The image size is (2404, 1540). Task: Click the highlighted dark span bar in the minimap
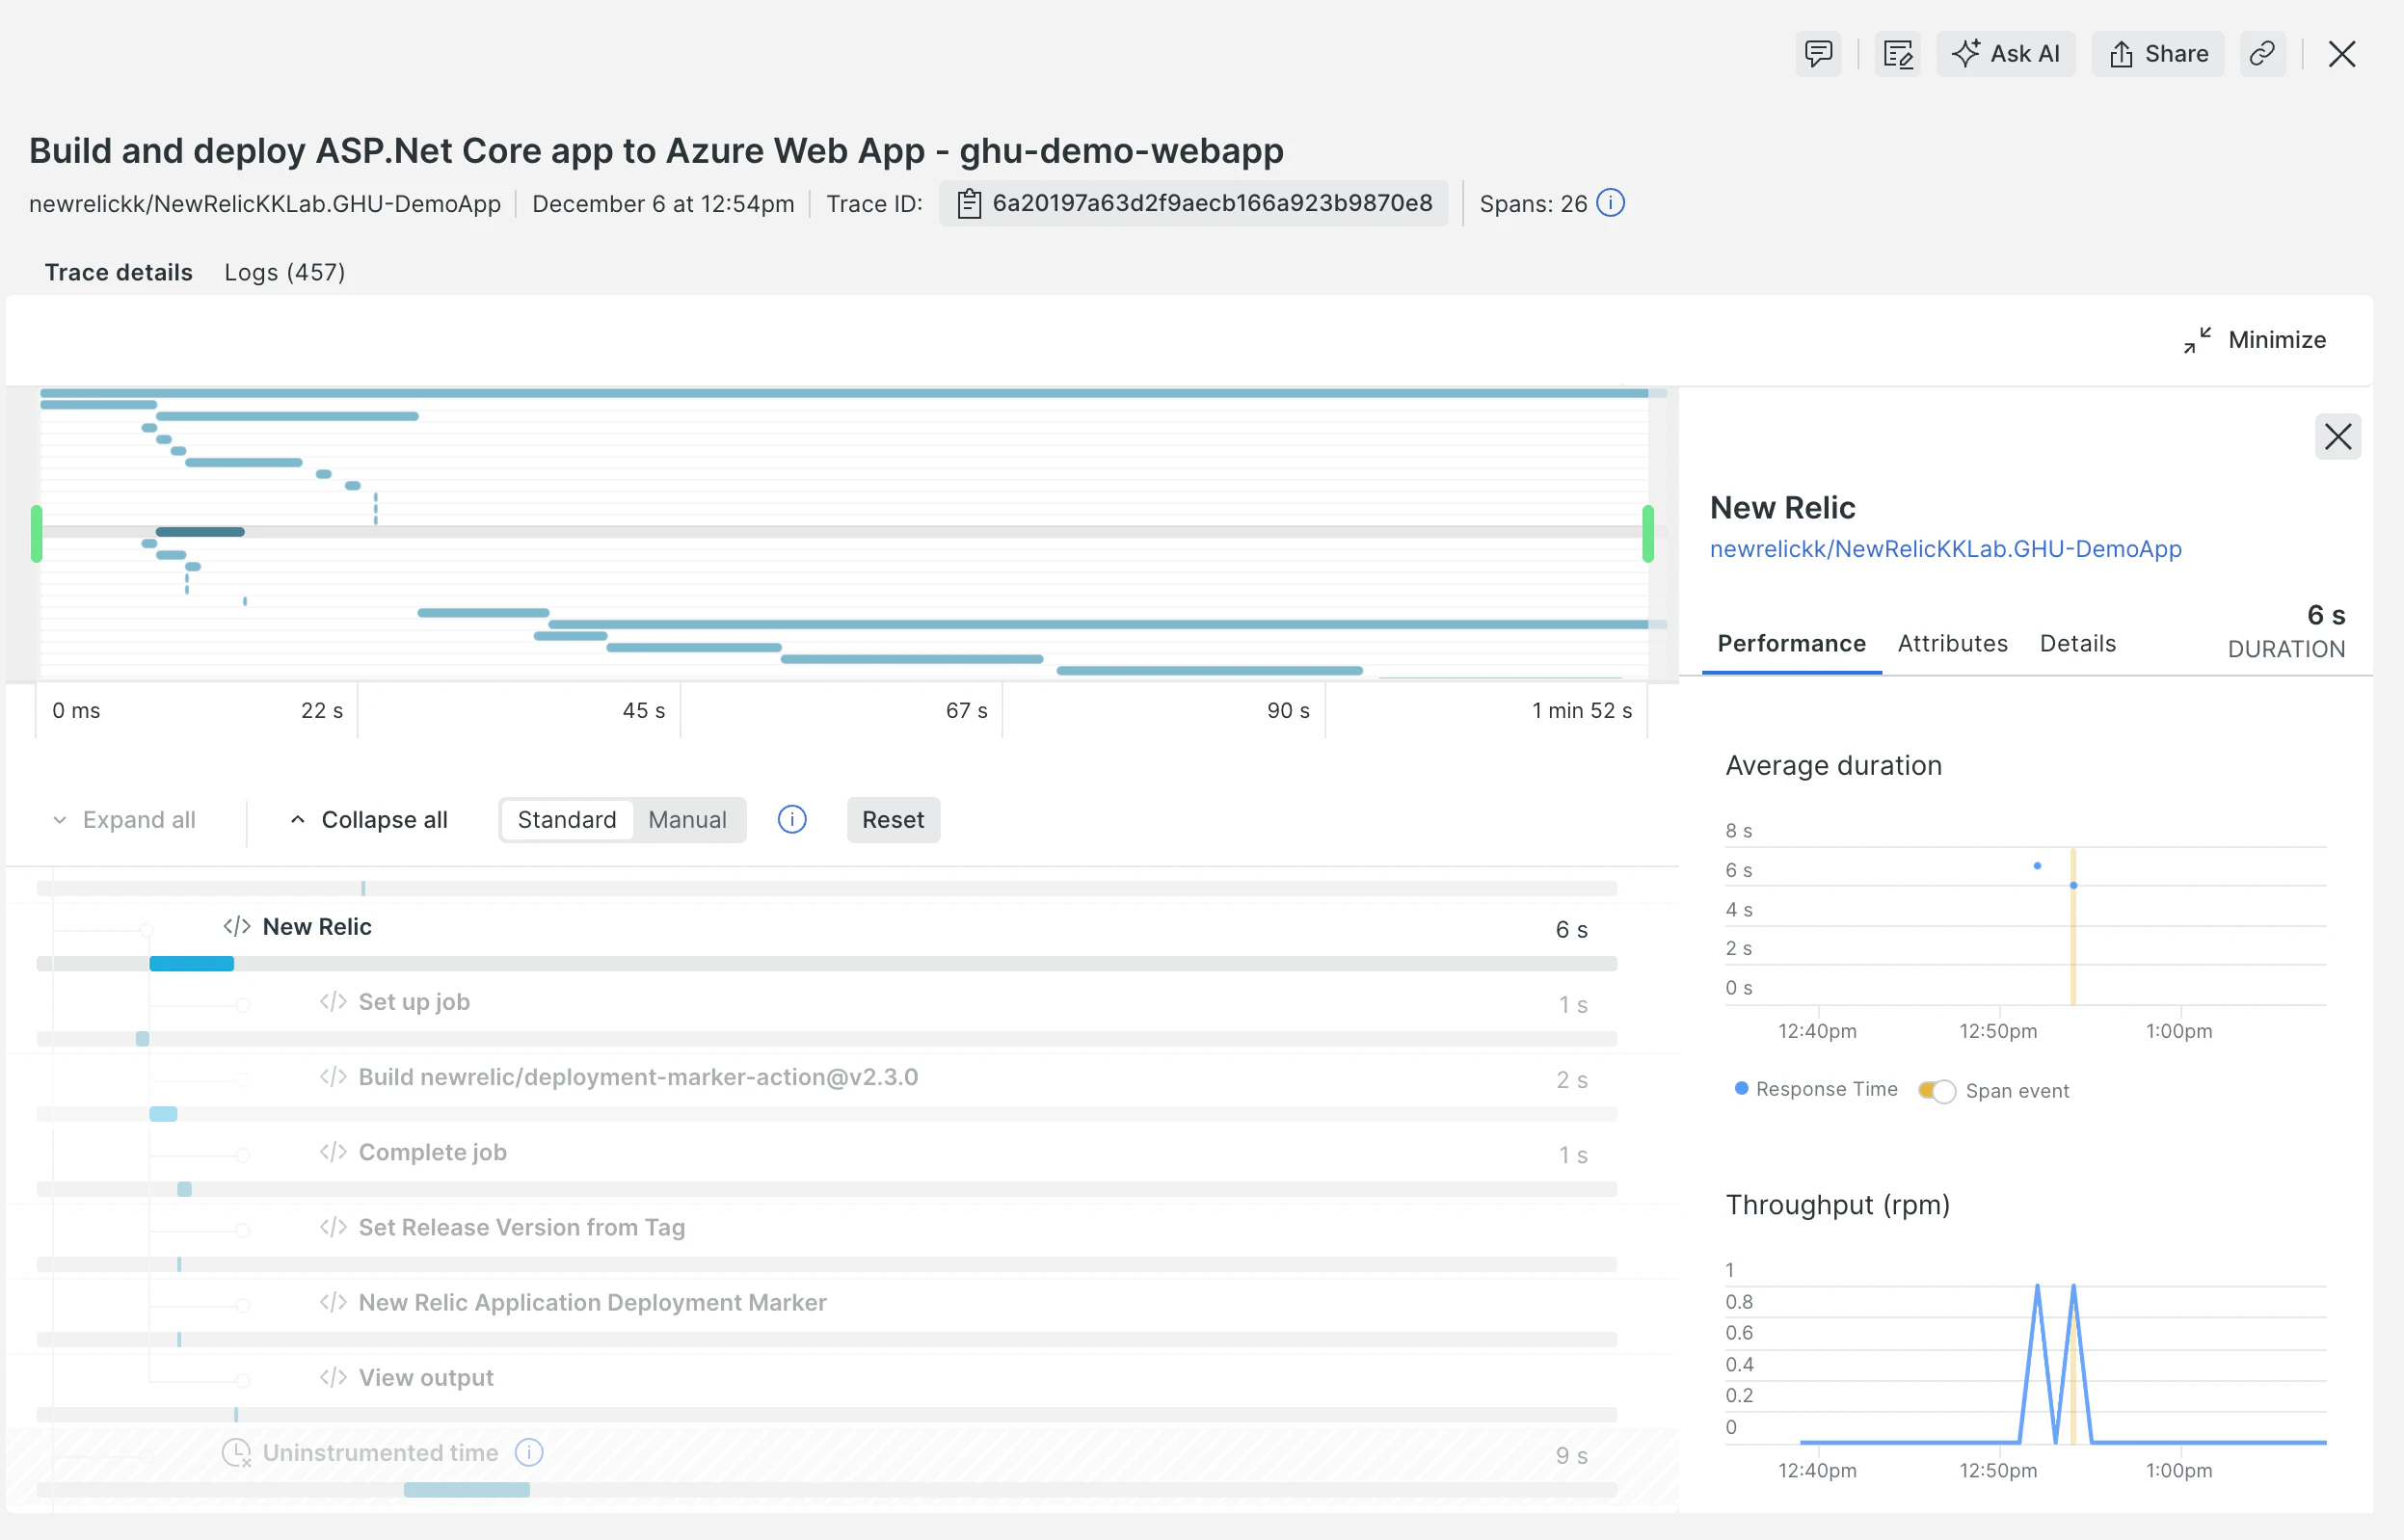pyautogui.click(x=200, y=532)
